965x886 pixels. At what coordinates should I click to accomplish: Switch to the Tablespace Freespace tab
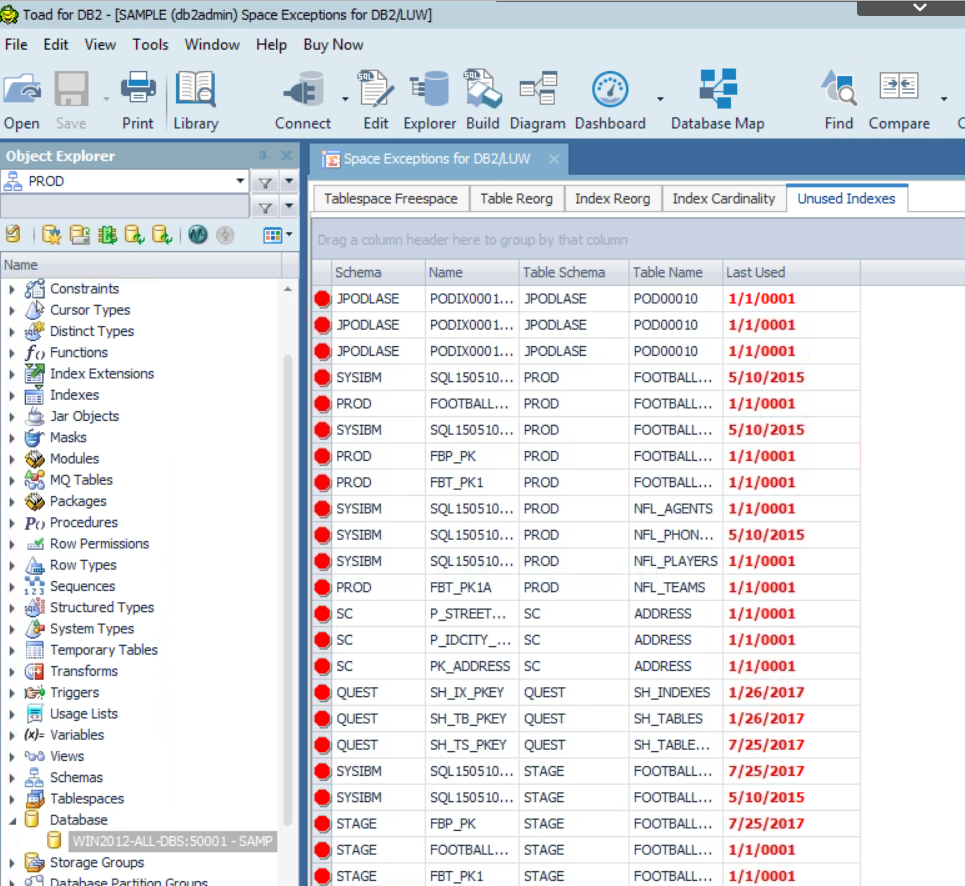pyautogui.click(x=391, y=199)
